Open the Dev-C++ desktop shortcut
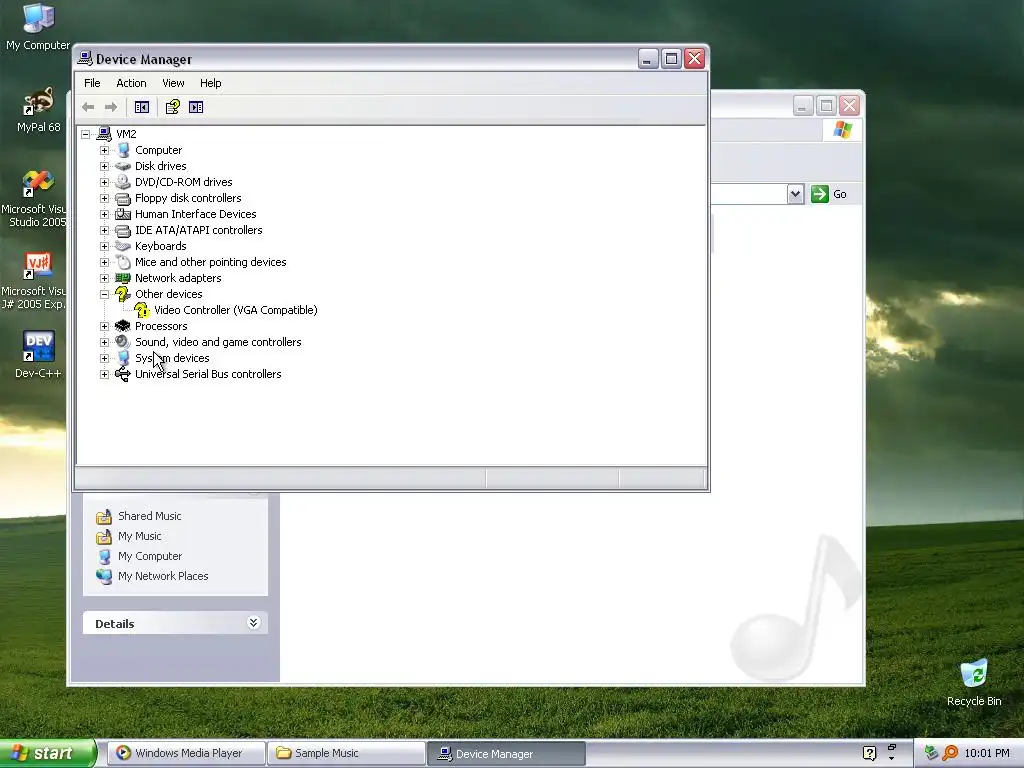The image size is (1024, 768). (x=38, y=355)
